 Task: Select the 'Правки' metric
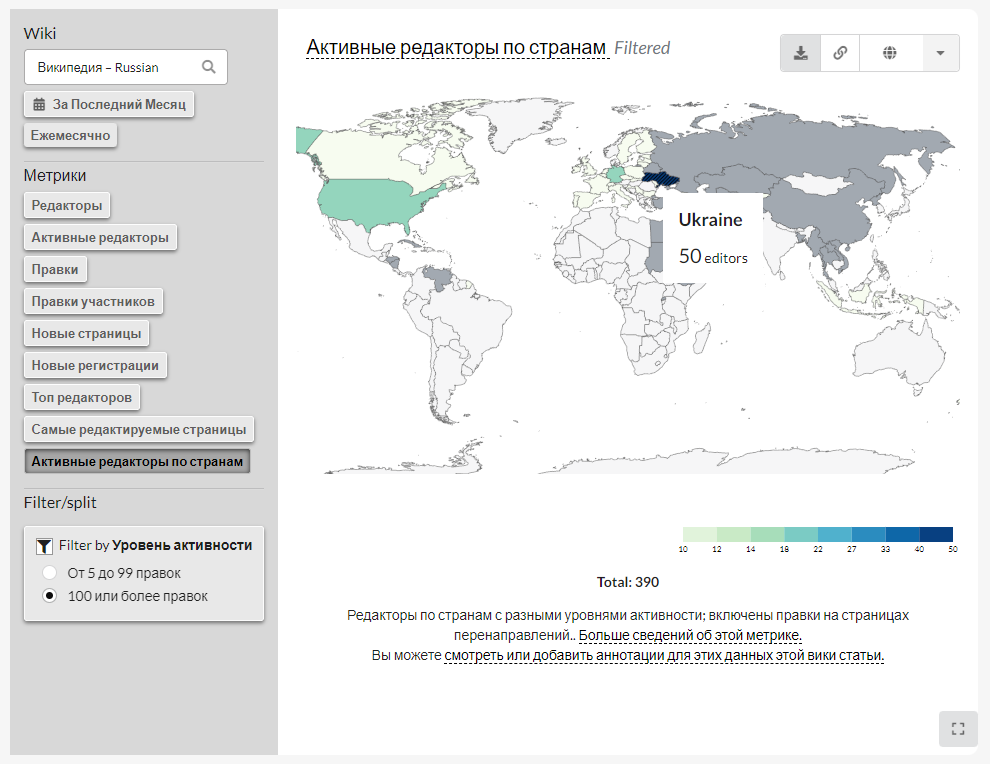tap(55, 270)
